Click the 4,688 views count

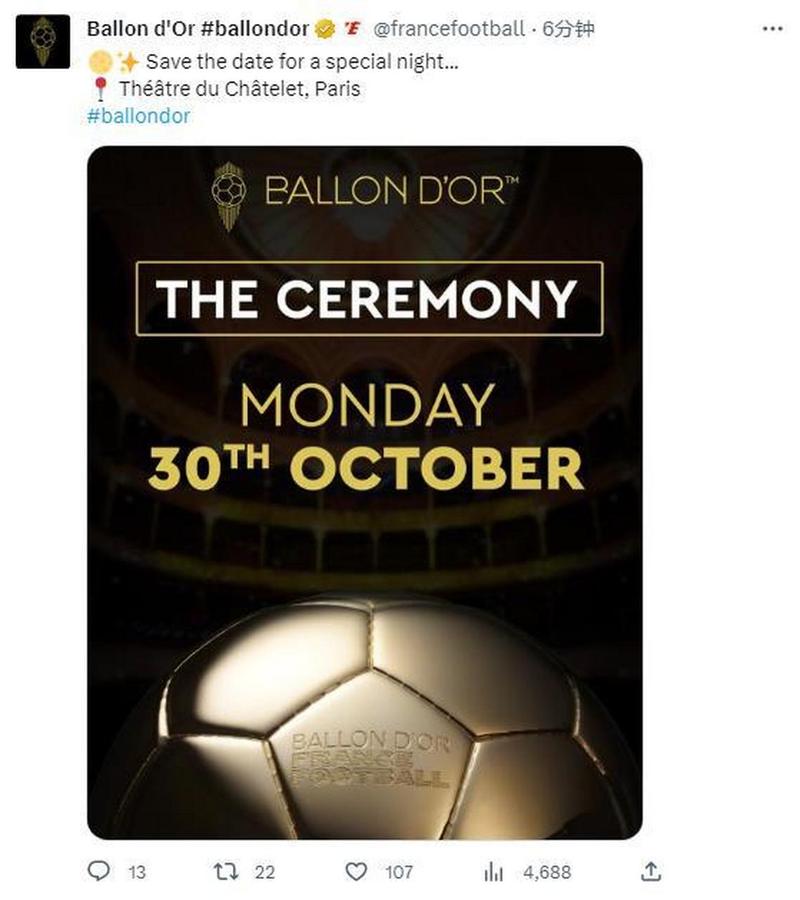click(x=547, y=872)
